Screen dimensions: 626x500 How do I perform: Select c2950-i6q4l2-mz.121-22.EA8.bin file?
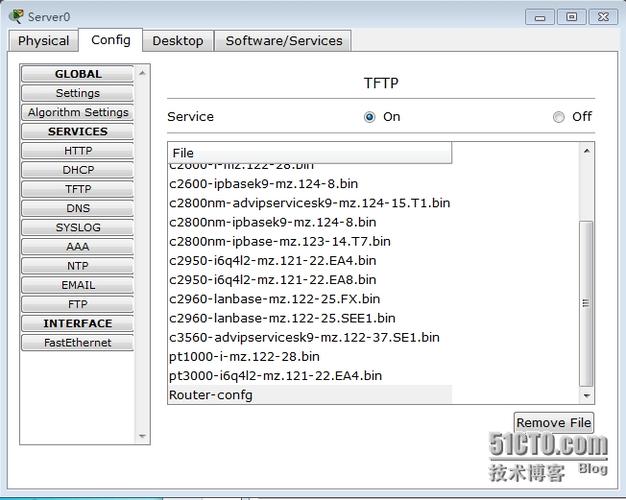click(x=310, y=280)
